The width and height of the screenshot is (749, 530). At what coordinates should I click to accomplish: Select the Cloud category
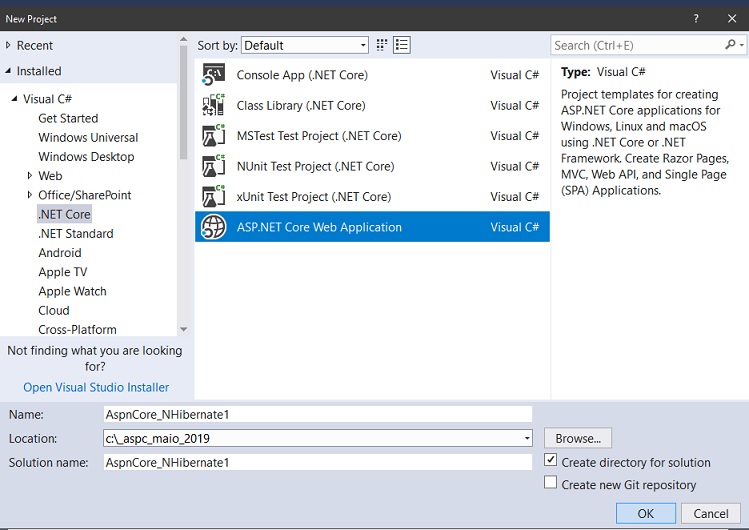pos(54,310)
